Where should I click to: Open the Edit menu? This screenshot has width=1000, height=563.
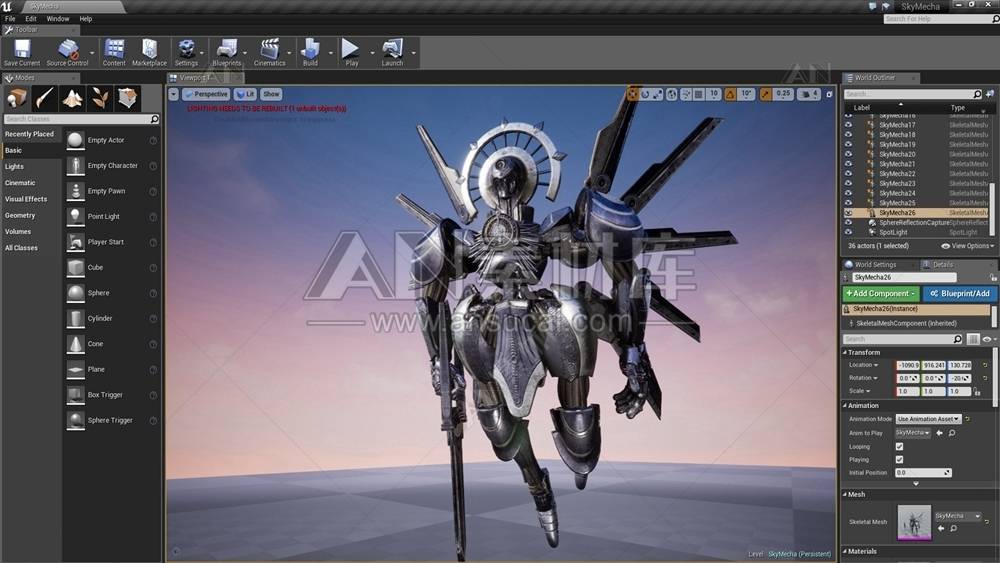[x=31, y=19]
